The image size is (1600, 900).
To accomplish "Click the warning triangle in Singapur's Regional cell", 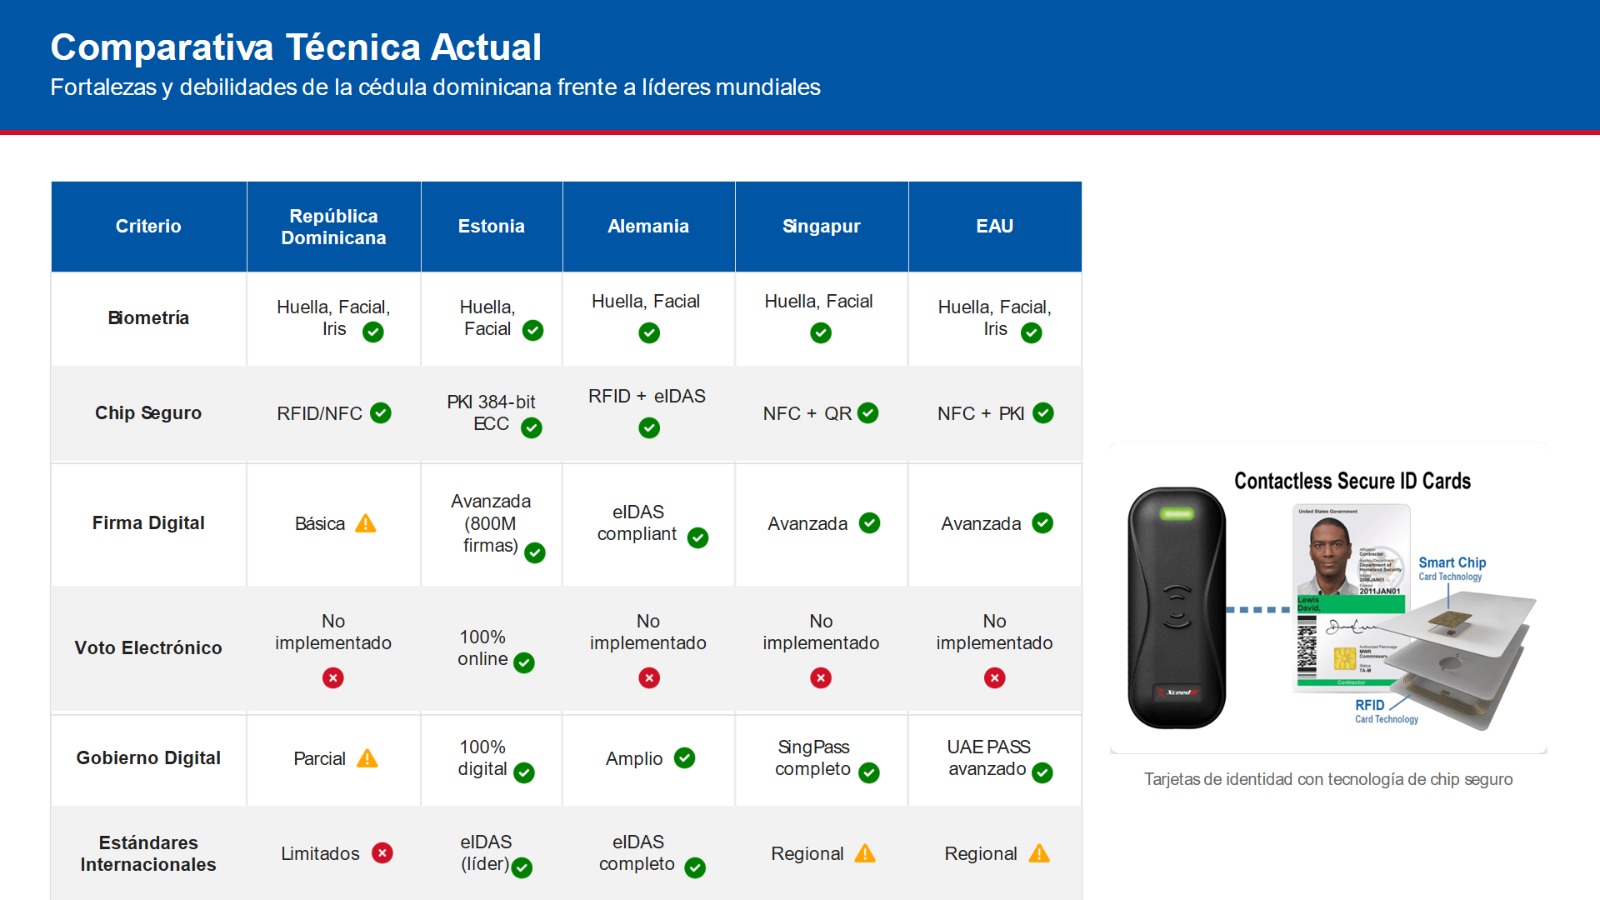I will point(865,853).
